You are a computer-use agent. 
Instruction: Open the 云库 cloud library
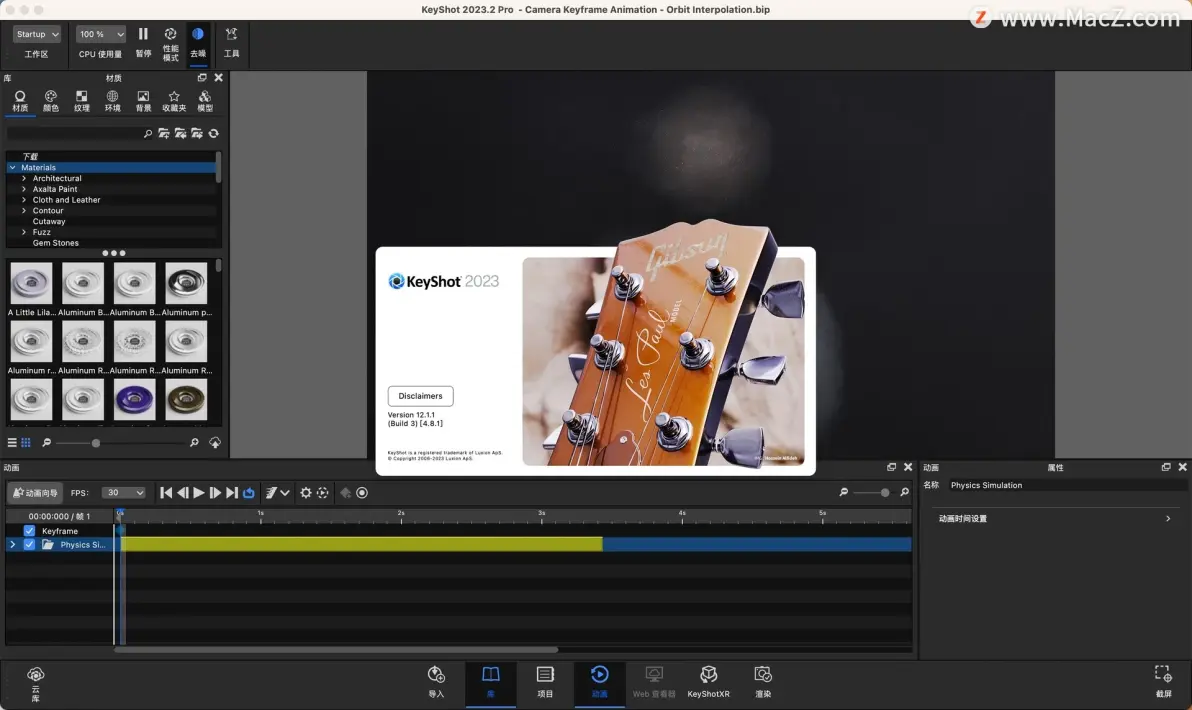click(35, 683)
